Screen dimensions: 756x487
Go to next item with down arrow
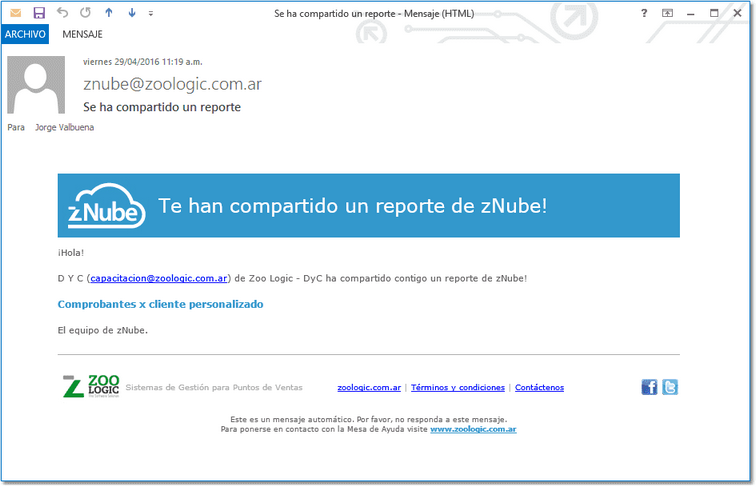coord(132,13)
